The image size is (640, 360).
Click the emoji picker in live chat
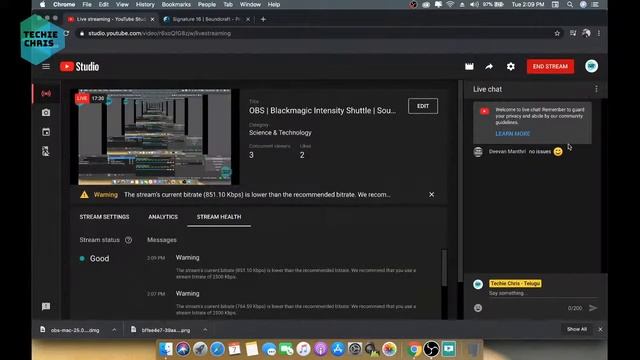[478, 308]
